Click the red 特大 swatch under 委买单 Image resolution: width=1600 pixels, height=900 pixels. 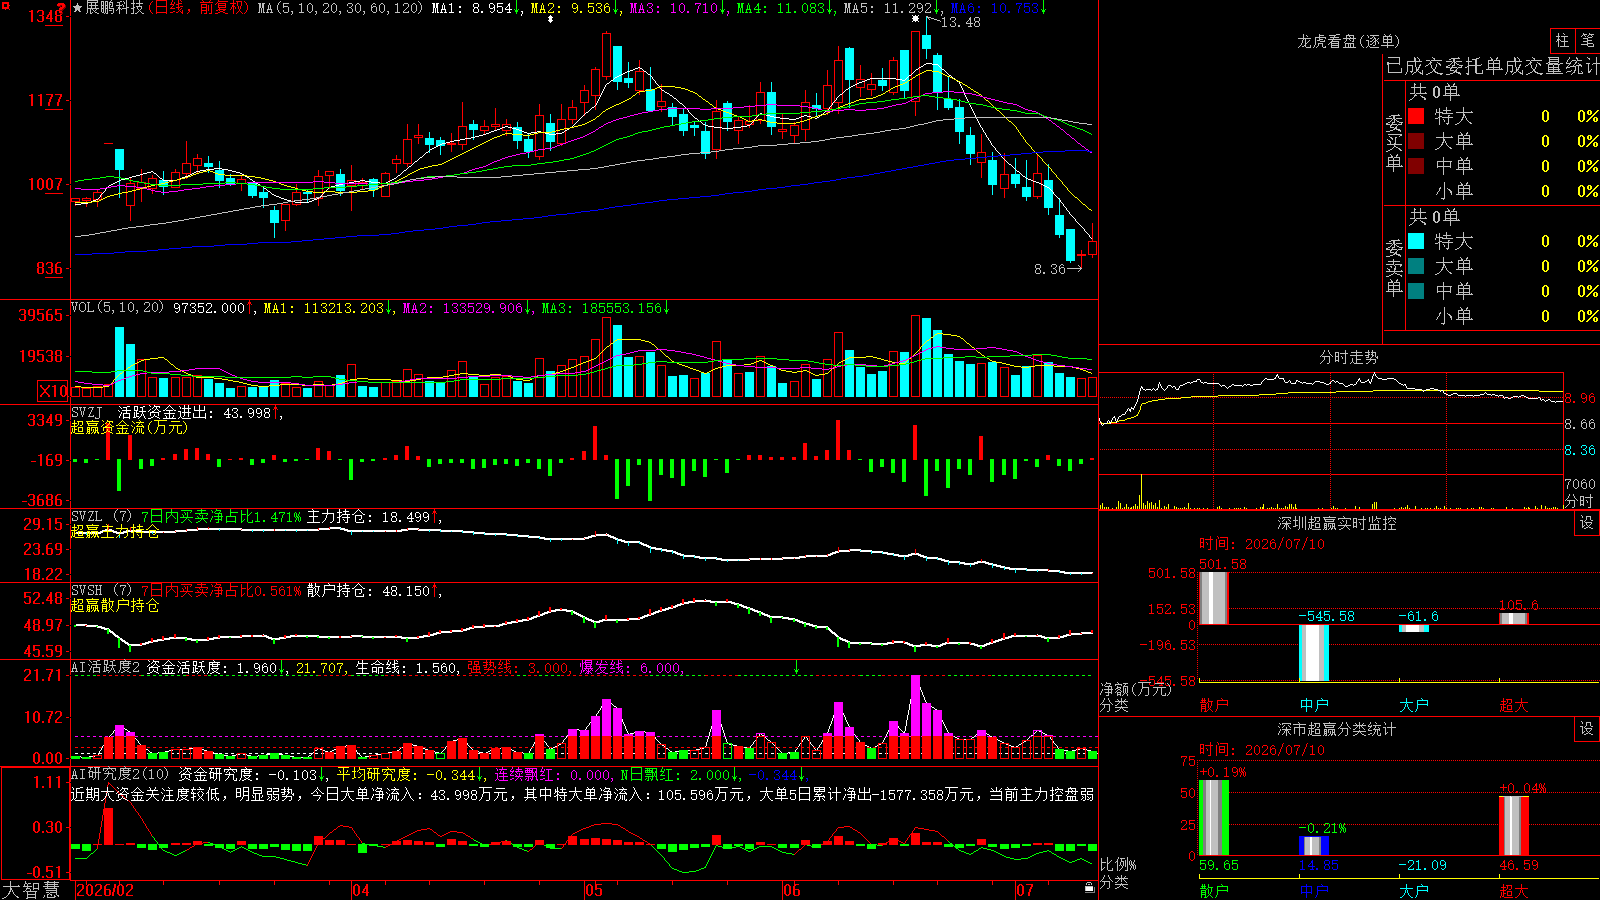pyautogui.click(x=1416, y=116)
